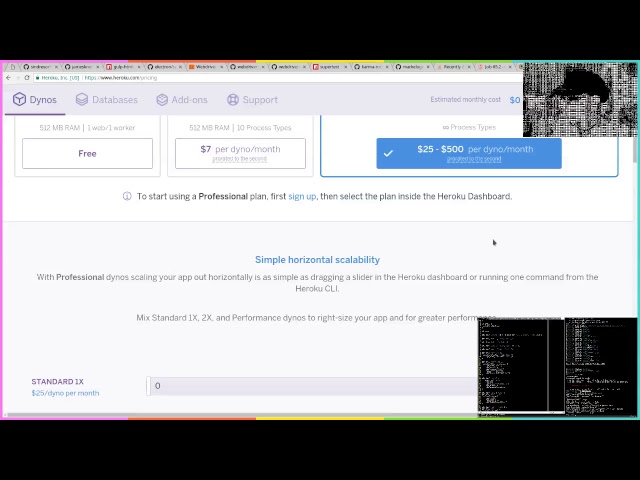Close the karma browser tab
This screenshot has height=480, width=640.
[x=387, y=67]
